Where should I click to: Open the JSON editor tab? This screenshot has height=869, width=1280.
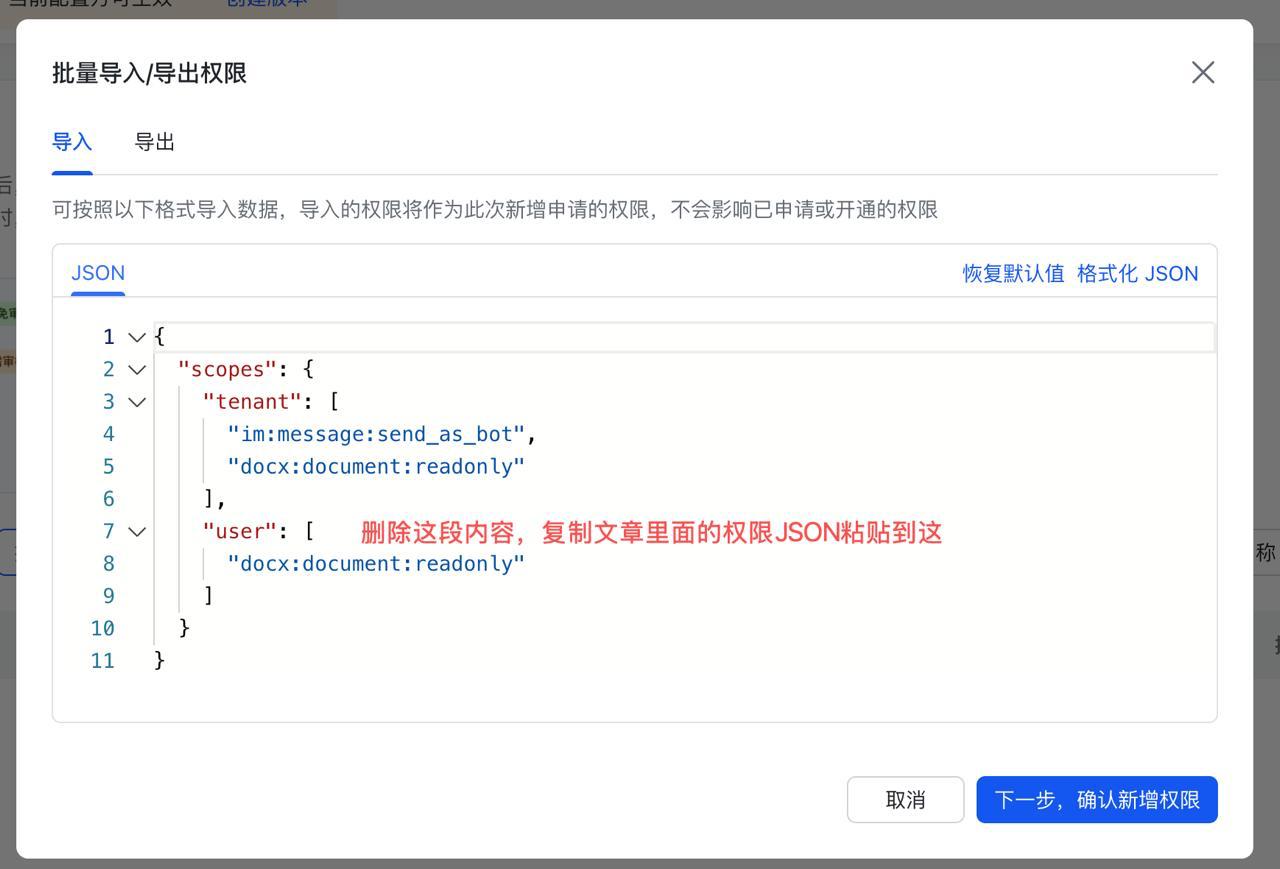(x=98, y=273)
